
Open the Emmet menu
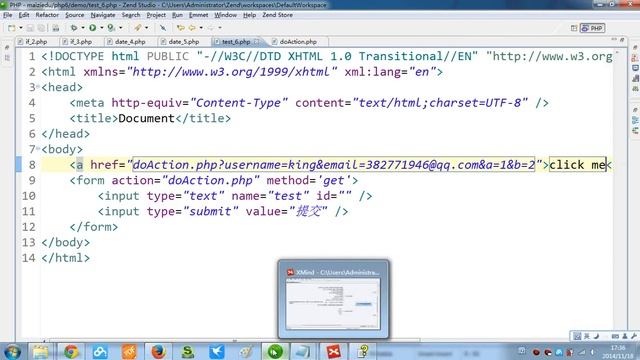[198, 15]
